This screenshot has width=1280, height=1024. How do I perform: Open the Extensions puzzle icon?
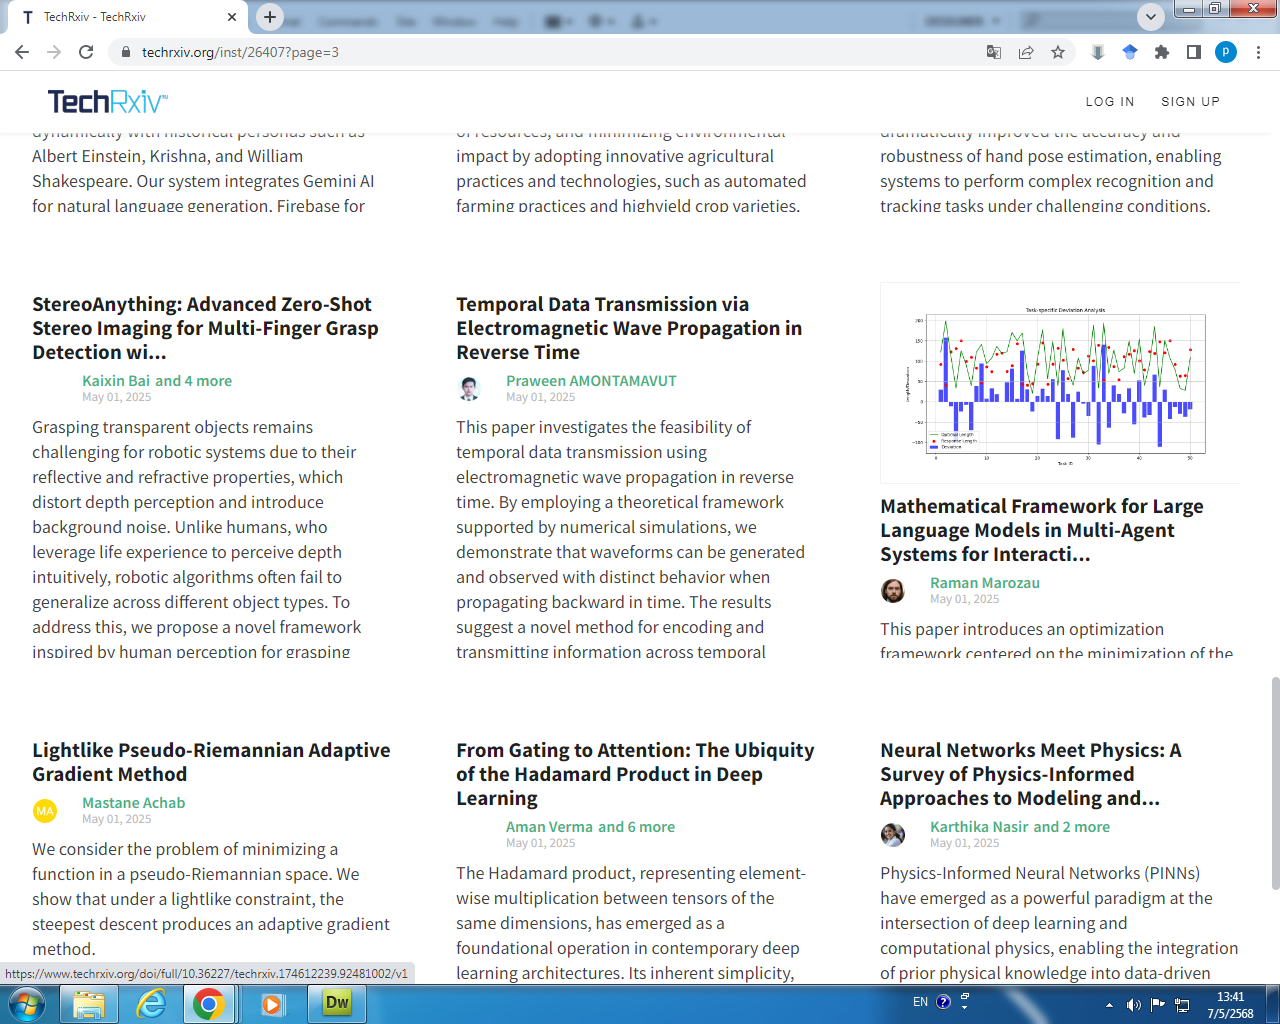pos(1162,52)
